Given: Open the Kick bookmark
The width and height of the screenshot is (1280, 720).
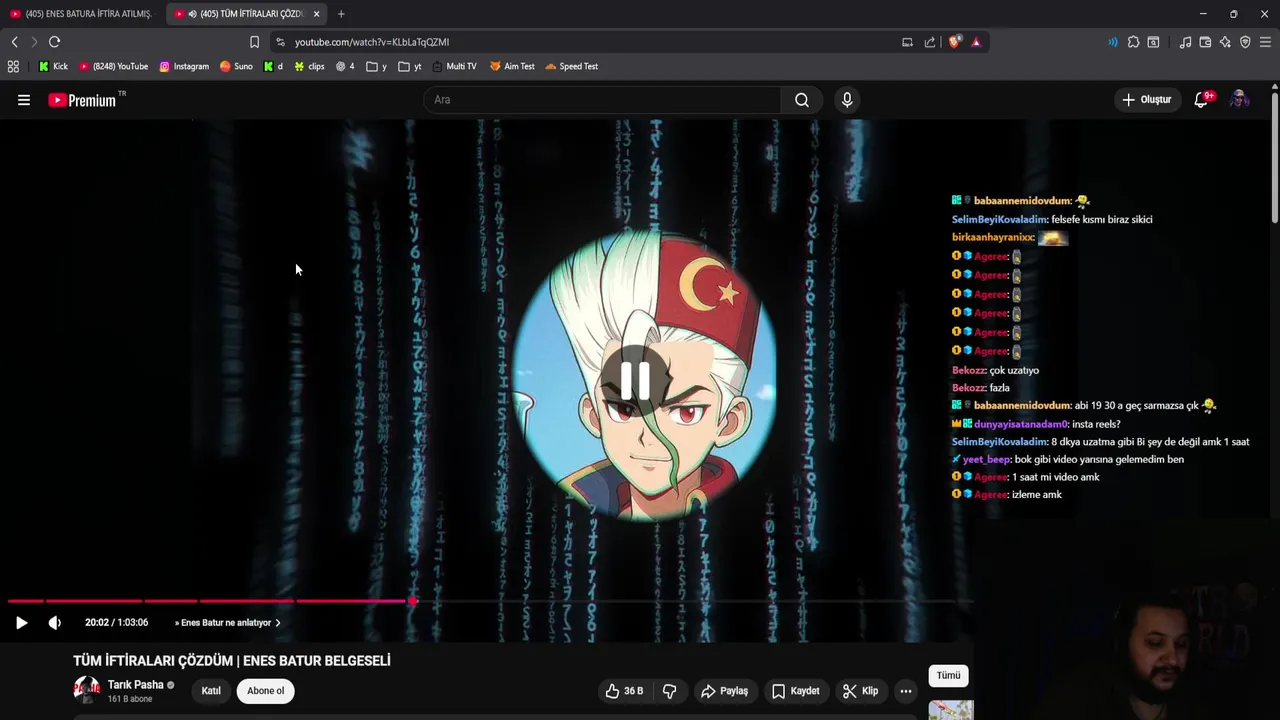Looking at the screenshot, I should (x=53, y=66).
